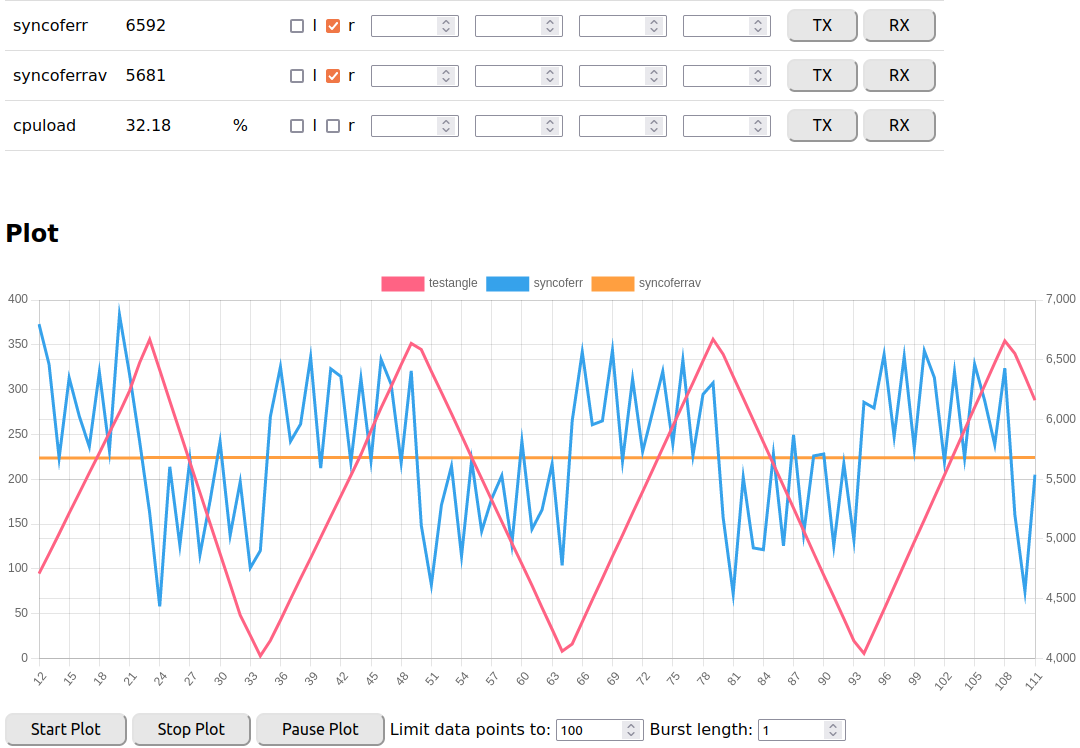Screen dimensions: 1080x748
Task: Click the last spinner field of cpuload
Action: click(717, 126)
